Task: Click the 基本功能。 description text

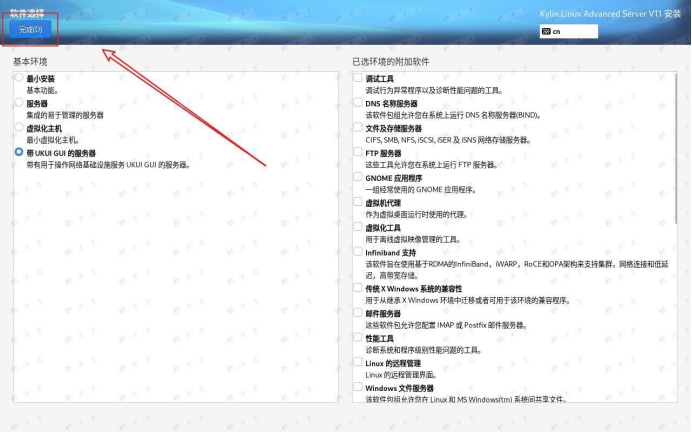Action: click(x=42, y=90)
